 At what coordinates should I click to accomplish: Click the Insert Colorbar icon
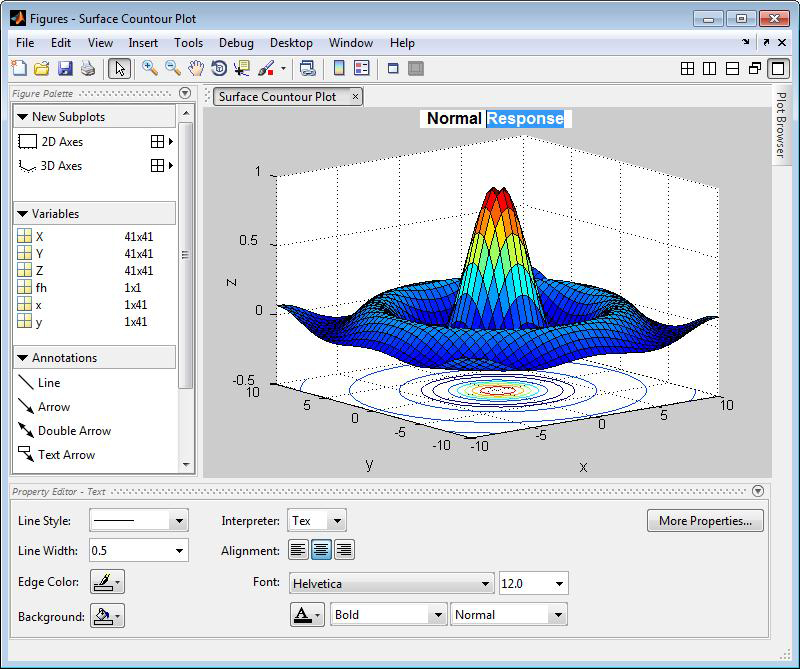(339, 69)
